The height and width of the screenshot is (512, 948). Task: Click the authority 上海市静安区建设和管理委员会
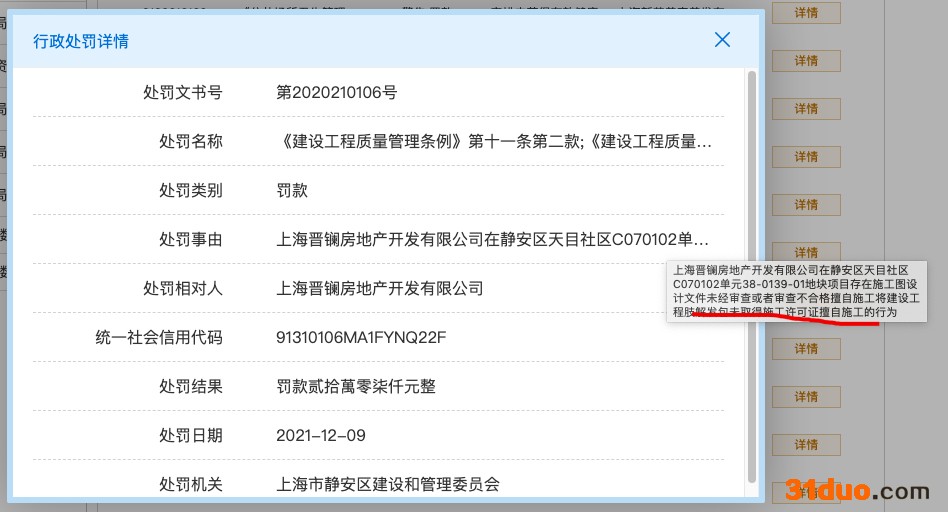(387, 484)
